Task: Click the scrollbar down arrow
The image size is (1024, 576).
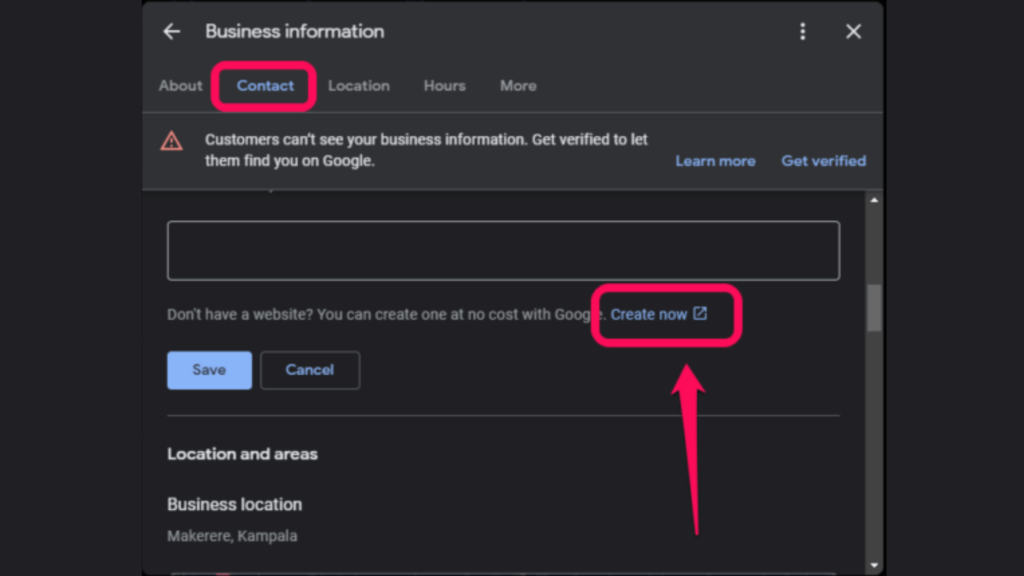Action: coord(874,566)
